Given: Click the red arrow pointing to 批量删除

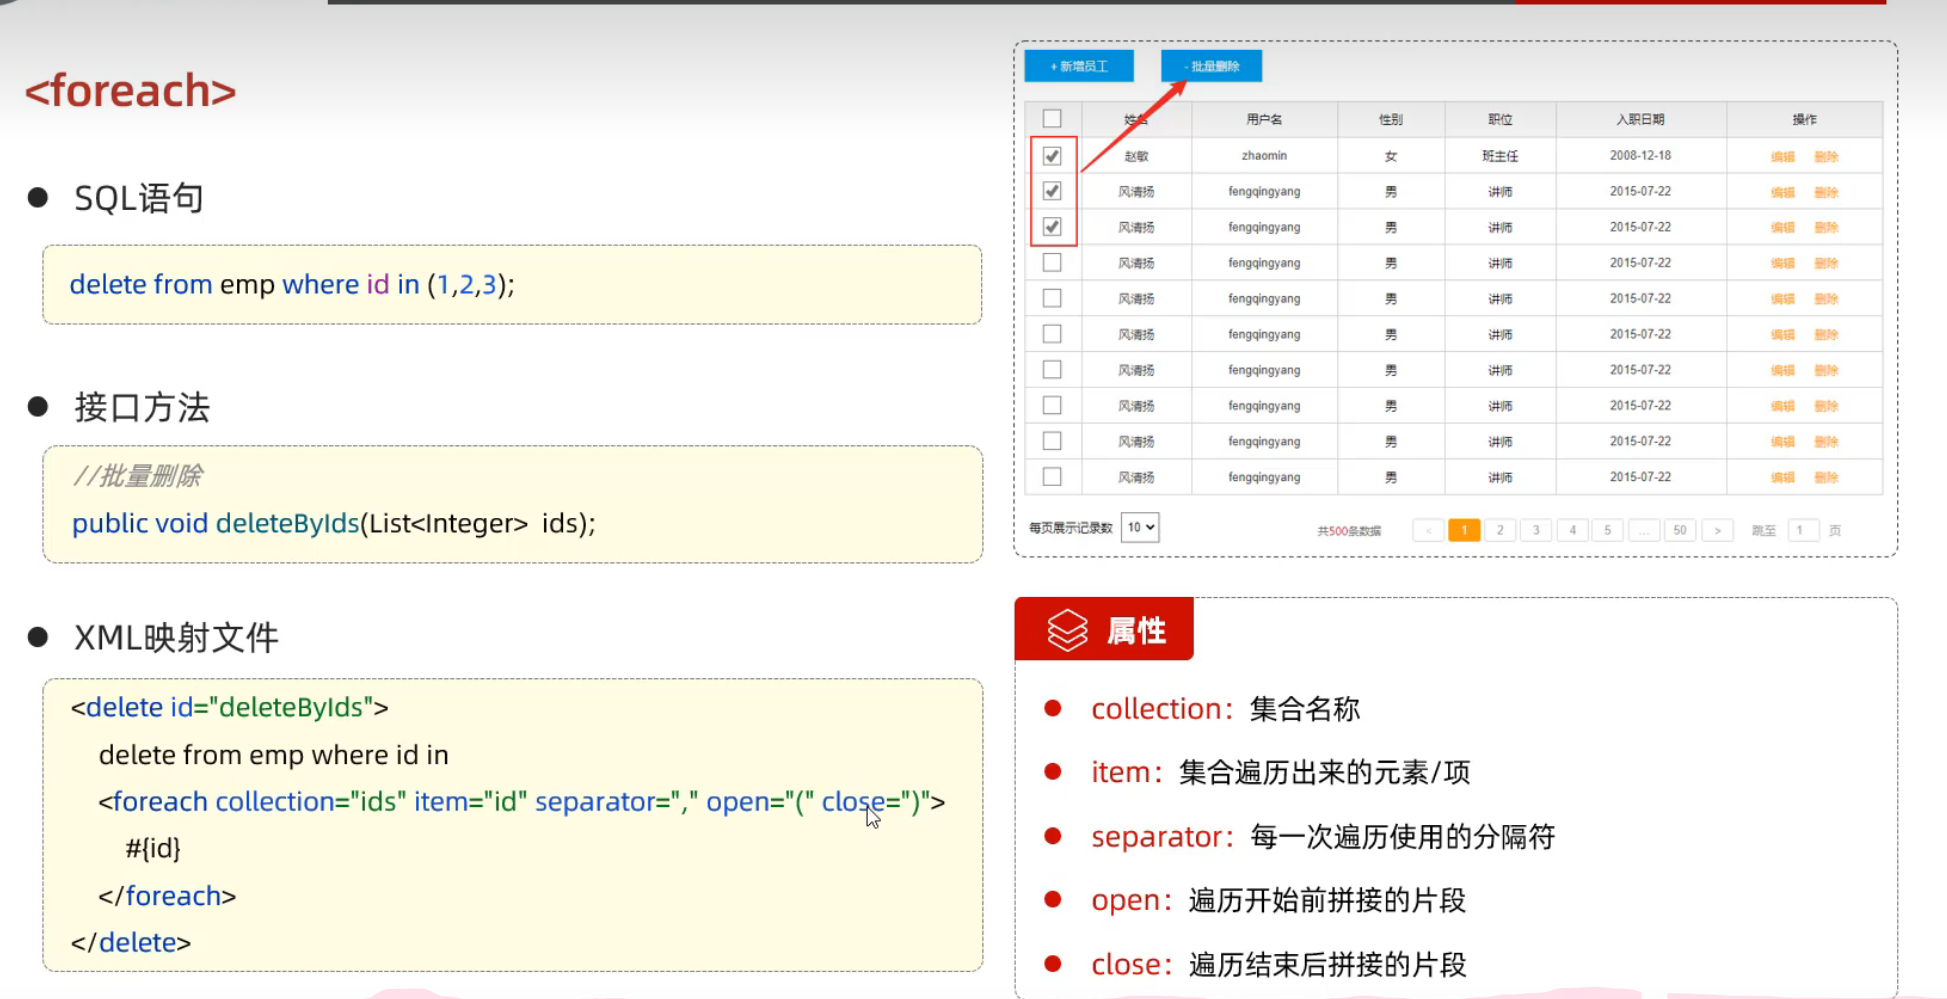Looking at the screenshot, I should tap(1134, 126).
